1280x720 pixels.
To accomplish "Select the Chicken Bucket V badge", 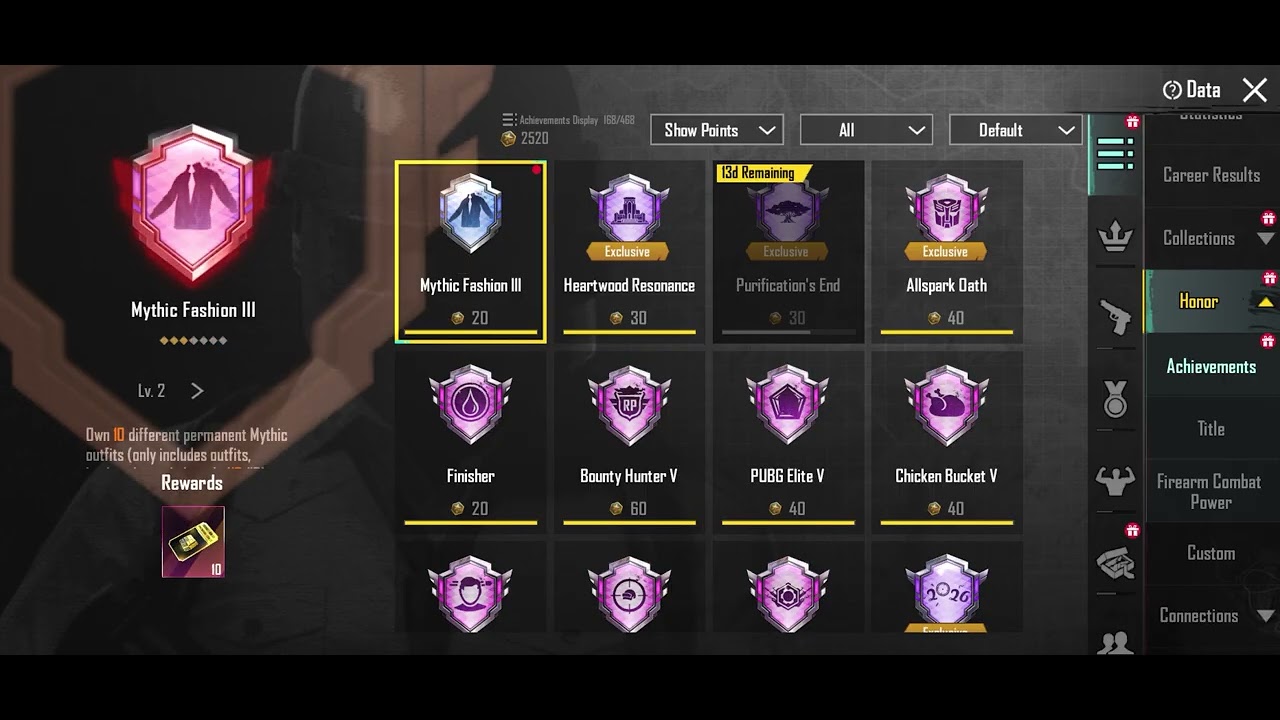I will [x=946, y=442].
